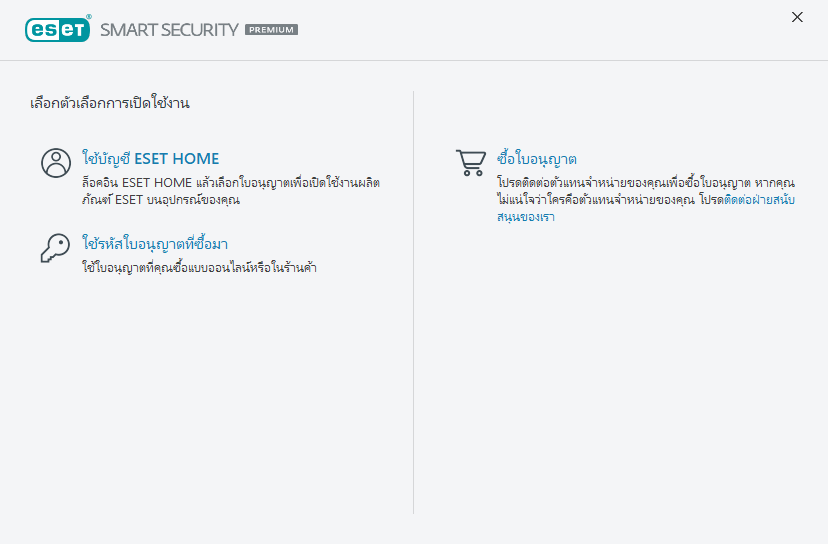
Task: Click the horizontal line under the header
Action: (x=414, y=61)
